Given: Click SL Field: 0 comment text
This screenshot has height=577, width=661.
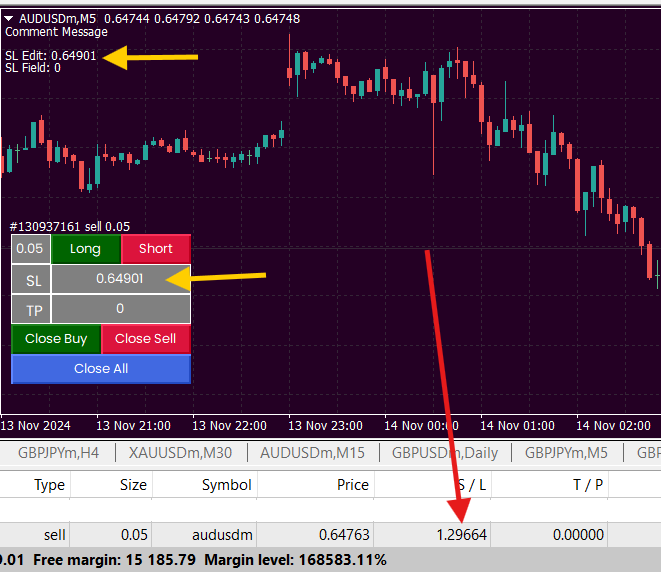Looking at the screenshot, I should pos(33,68).
